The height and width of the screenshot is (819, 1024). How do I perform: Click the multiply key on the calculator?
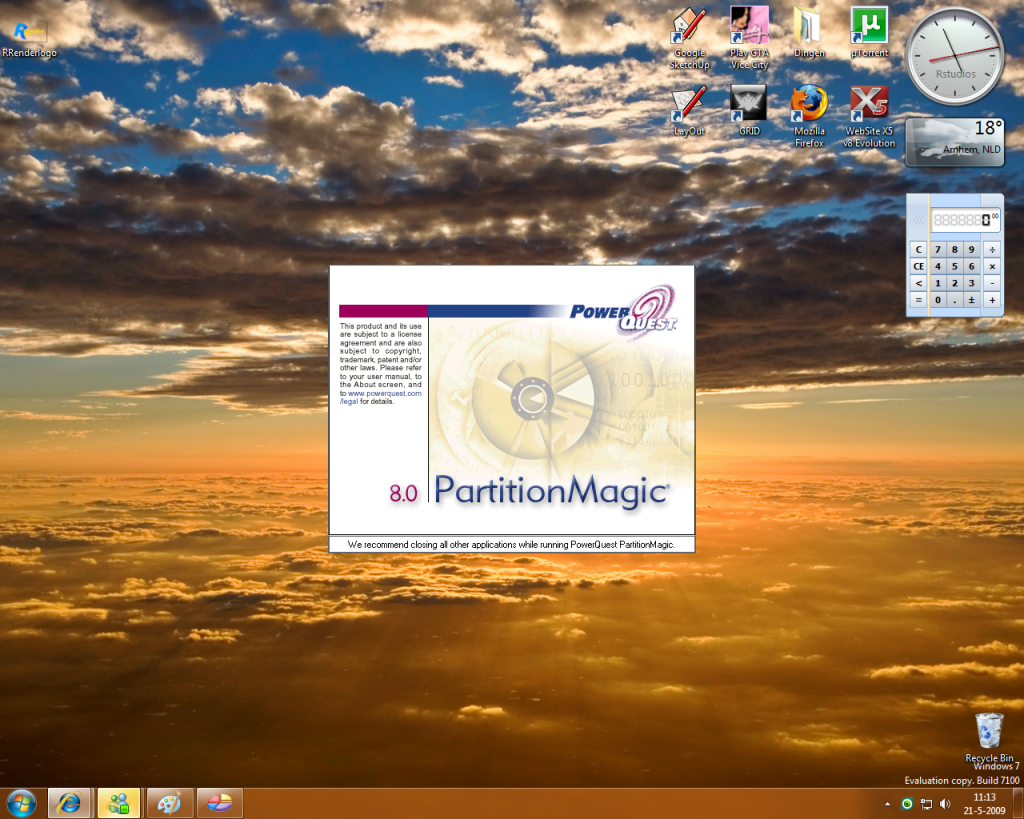tap(992, 266)
